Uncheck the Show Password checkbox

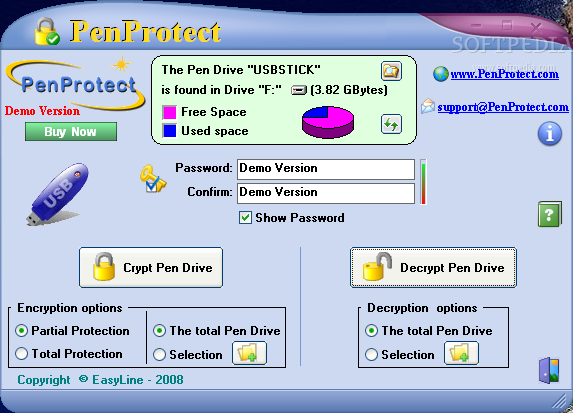click(x=245, y=218)
